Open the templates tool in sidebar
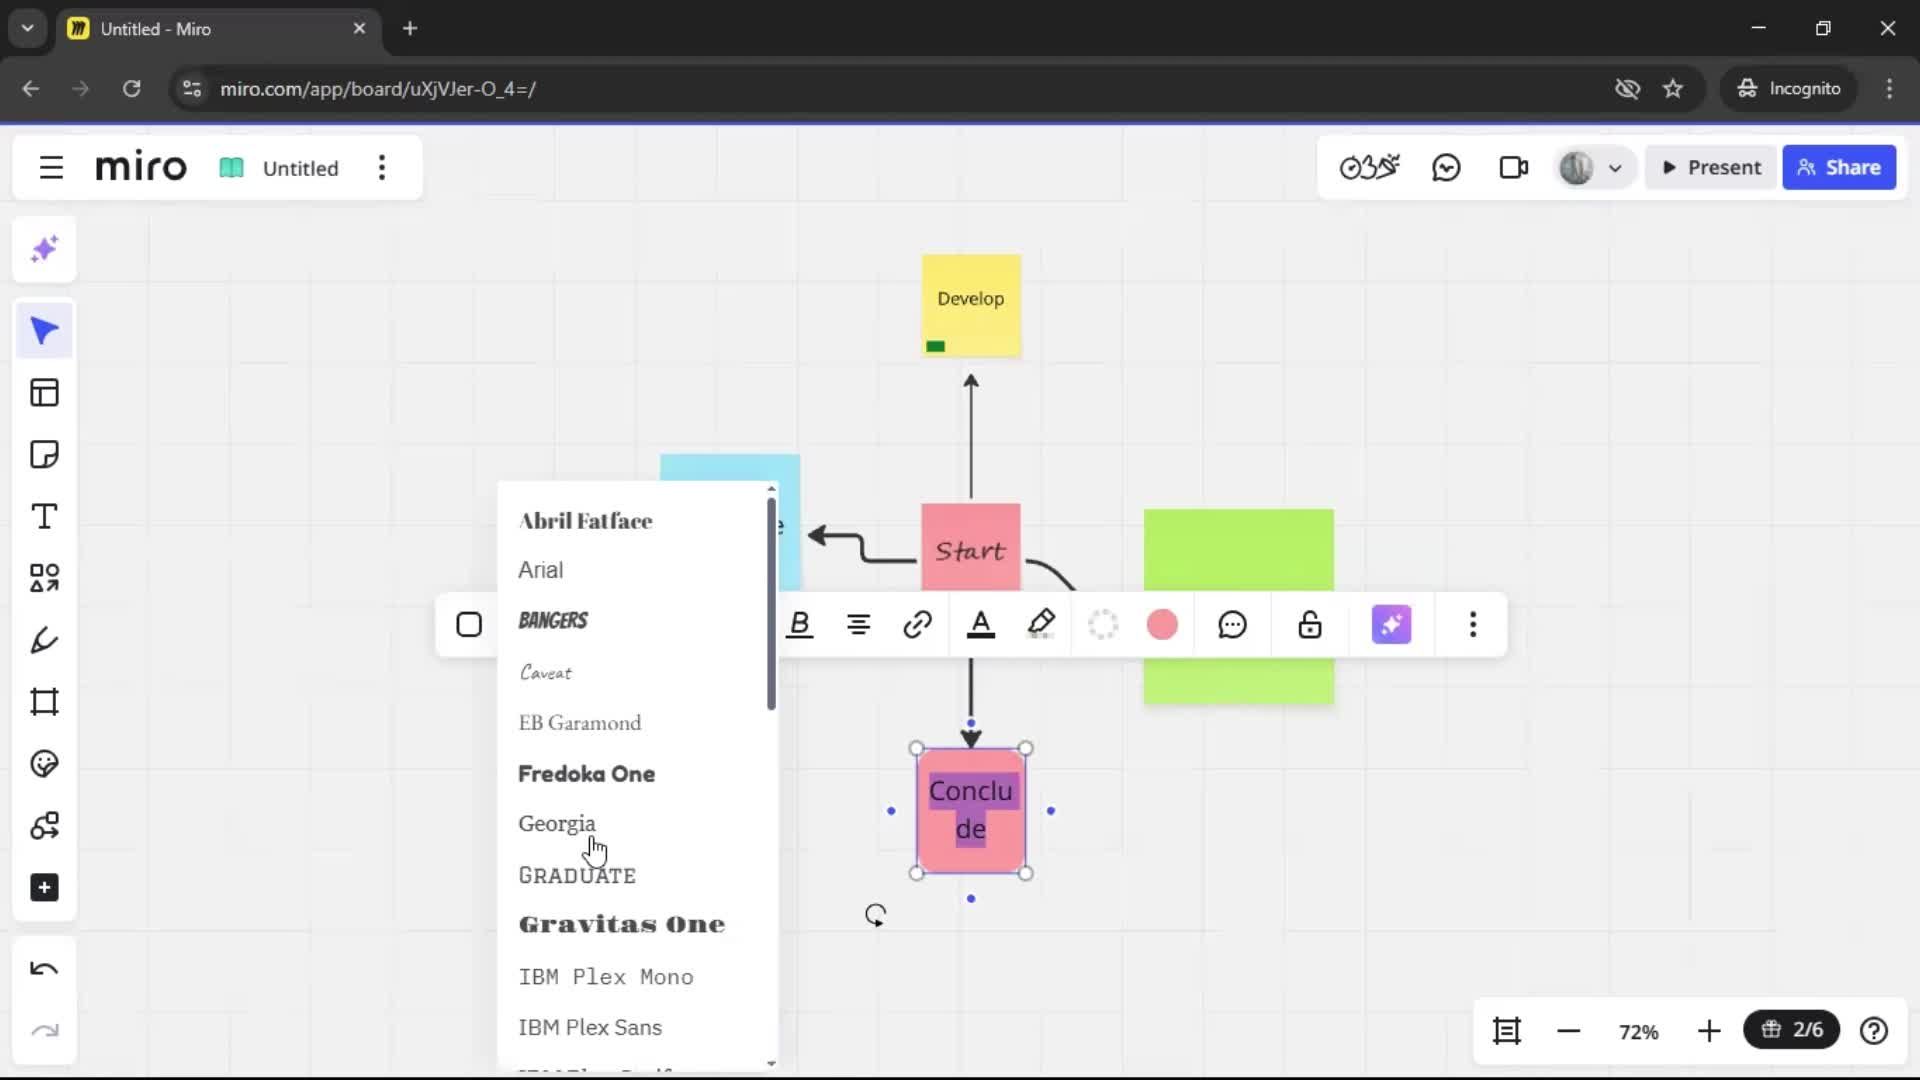Image resolution: width=1920 pixels, height=1080 pixels. pos(44,393)
